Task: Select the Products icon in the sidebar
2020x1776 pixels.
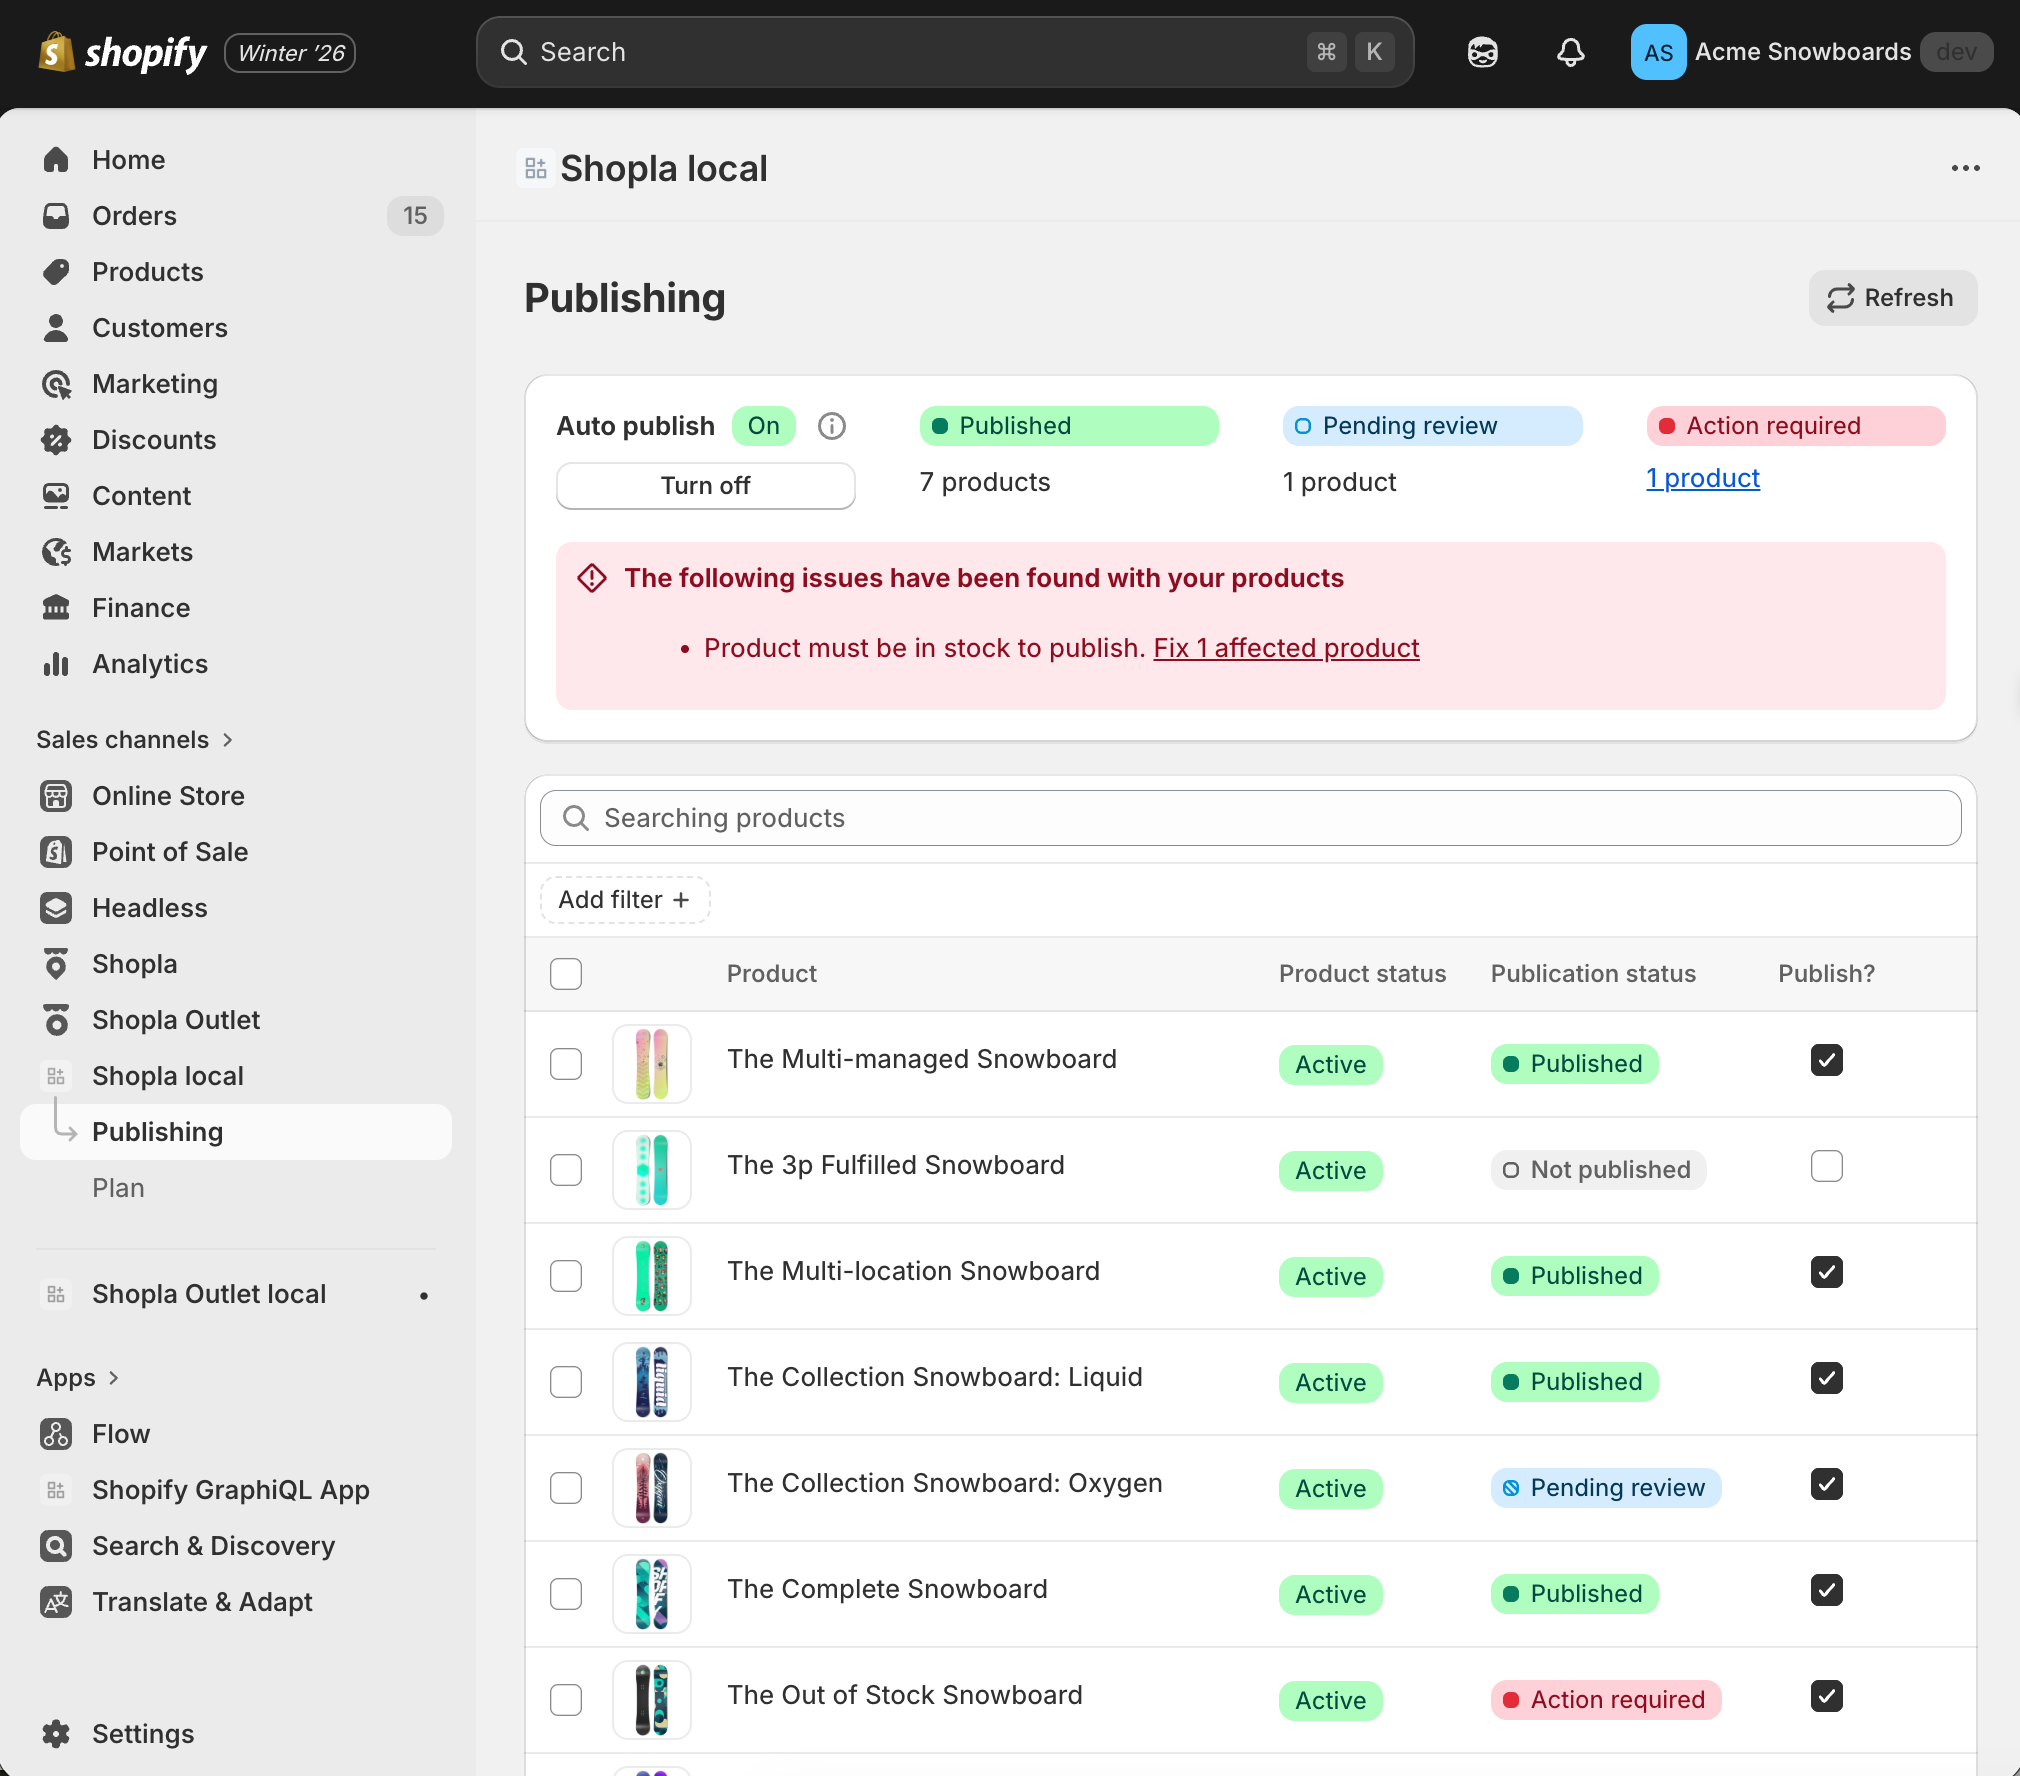Action: pyautogui.click(x=57, y=271)
